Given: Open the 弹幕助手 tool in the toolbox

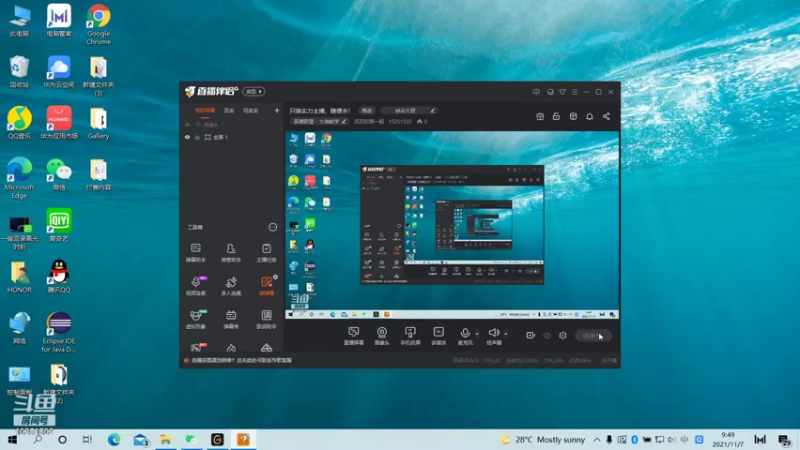Looking at the screenshot, I should [195, 253].
